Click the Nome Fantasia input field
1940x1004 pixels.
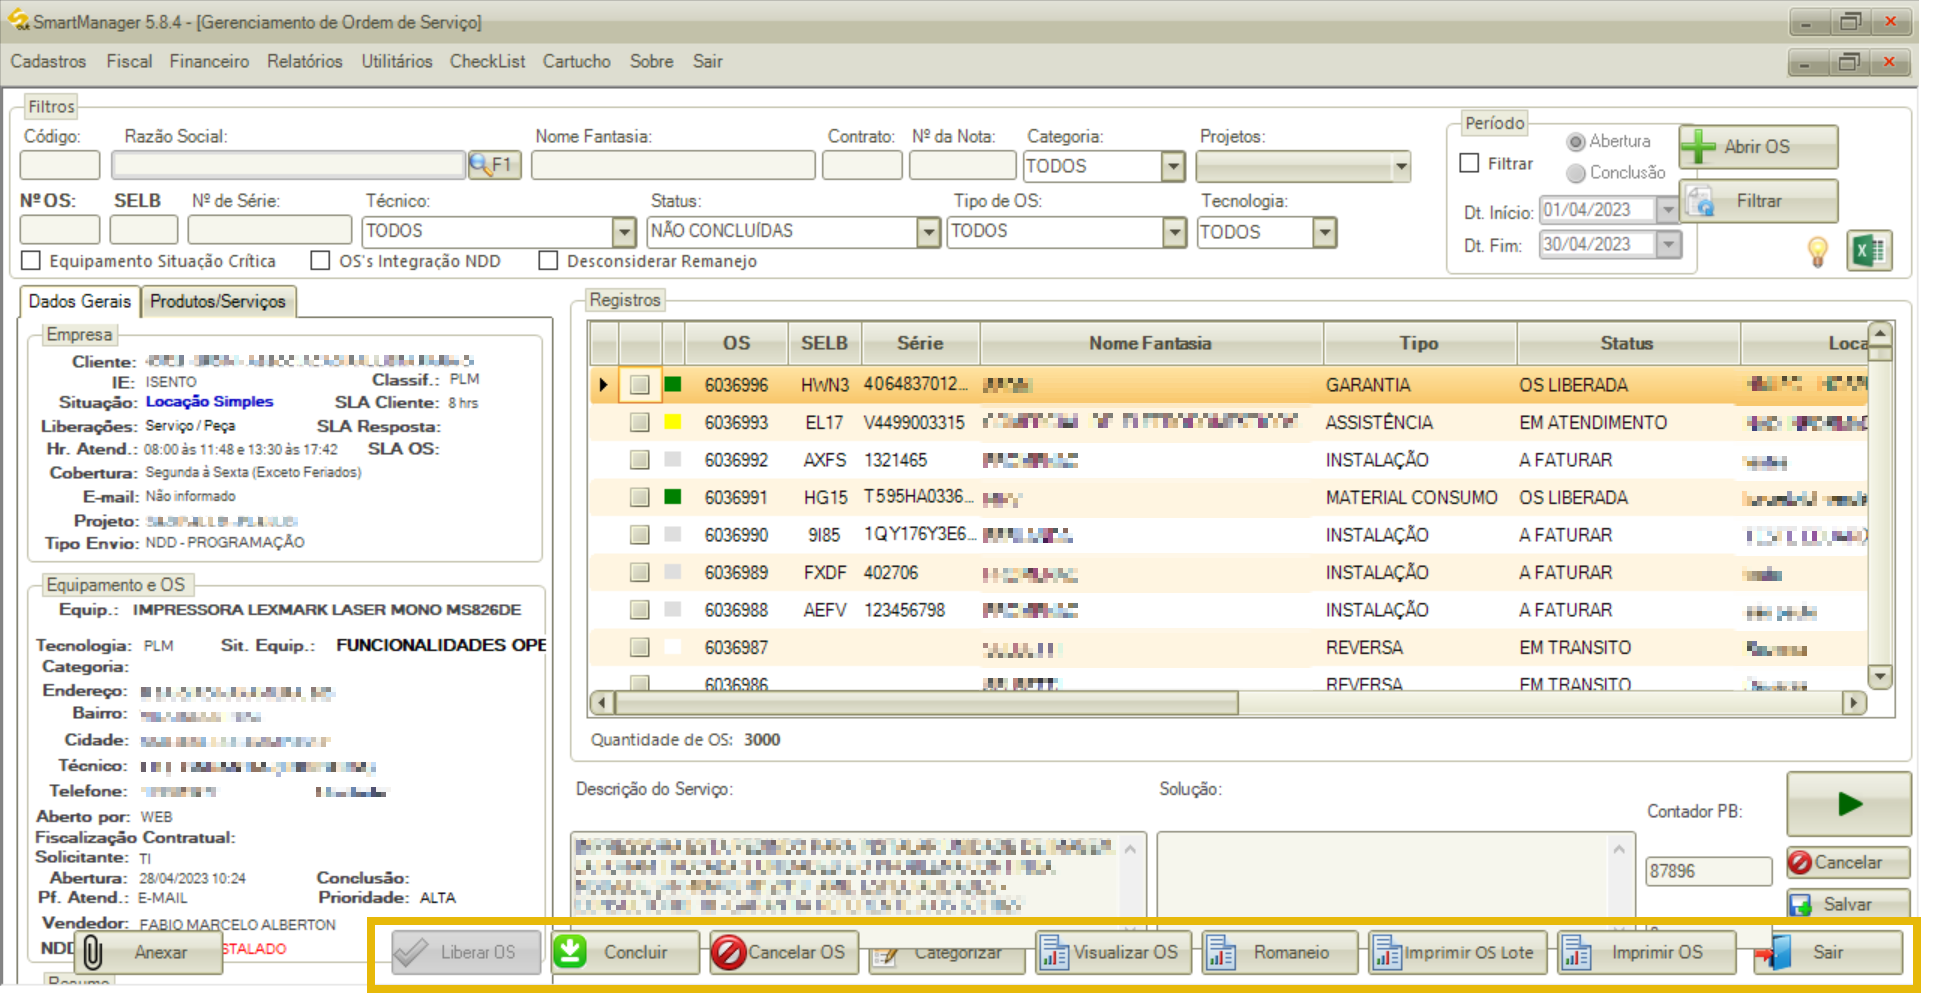pyautogui.click(x=673, y=165)
